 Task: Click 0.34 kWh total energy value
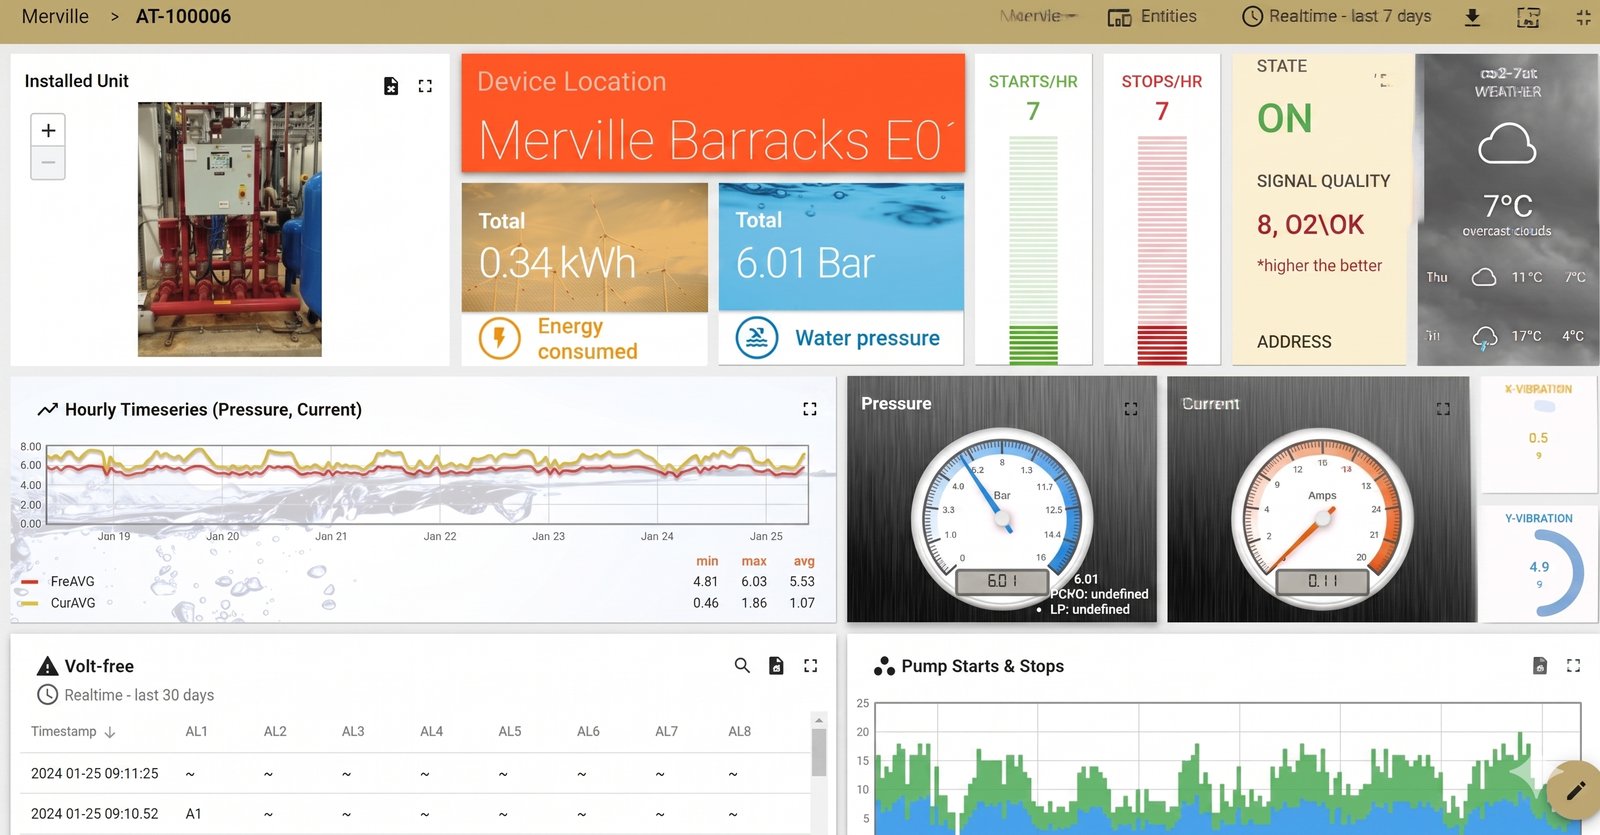[x=557, y=263]
